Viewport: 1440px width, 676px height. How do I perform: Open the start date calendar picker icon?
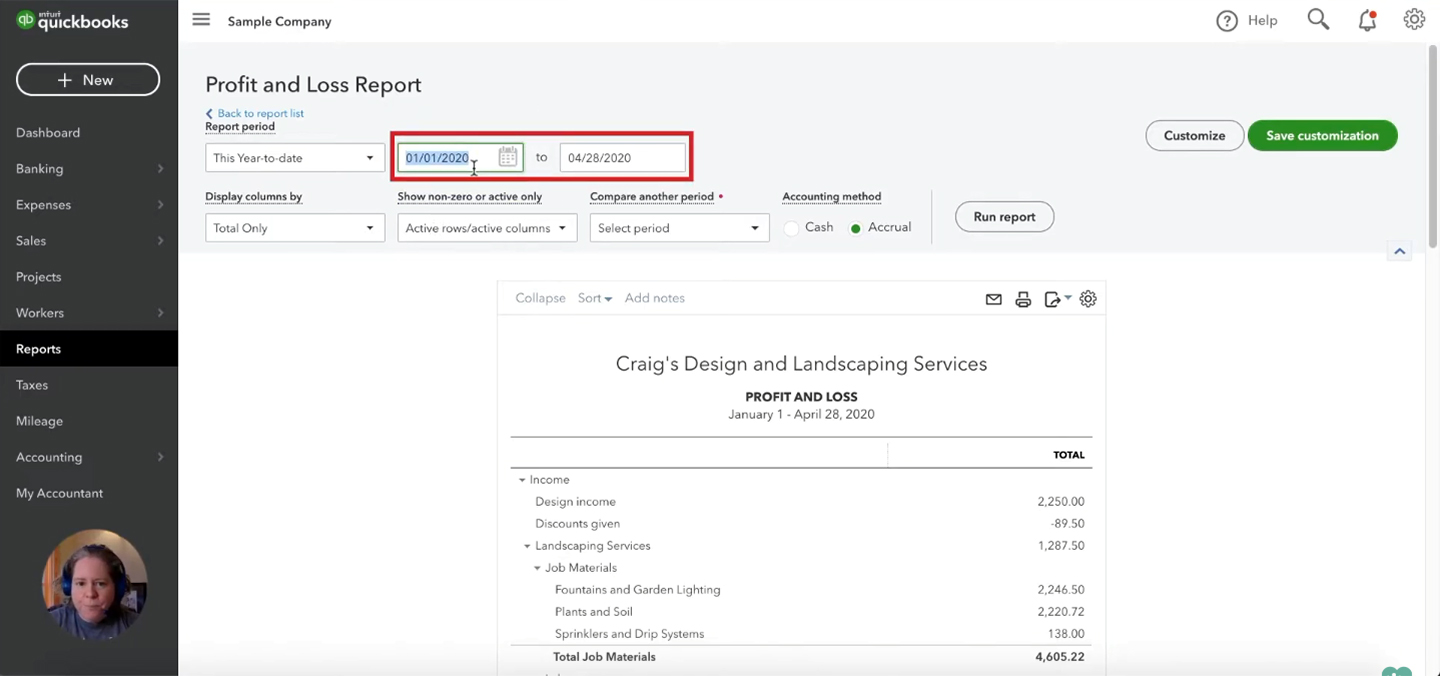click(508, 157)
